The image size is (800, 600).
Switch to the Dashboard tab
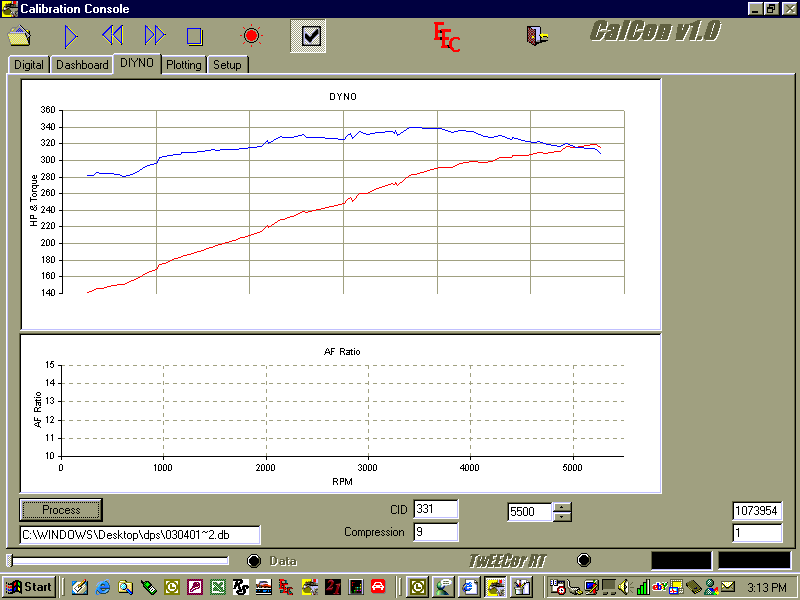pos(82,65)
